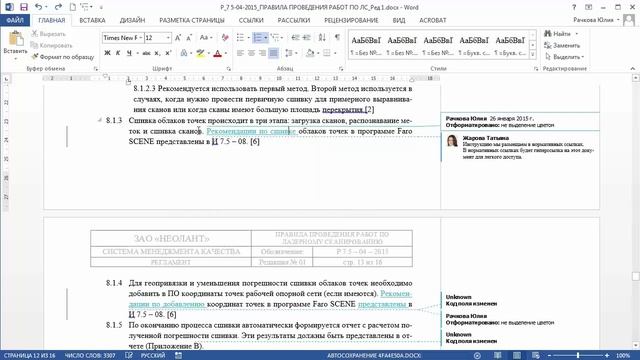Toggle bold formatting (Ж)
The height and width of the screenshot is (360, 640).
pos(107,53)
